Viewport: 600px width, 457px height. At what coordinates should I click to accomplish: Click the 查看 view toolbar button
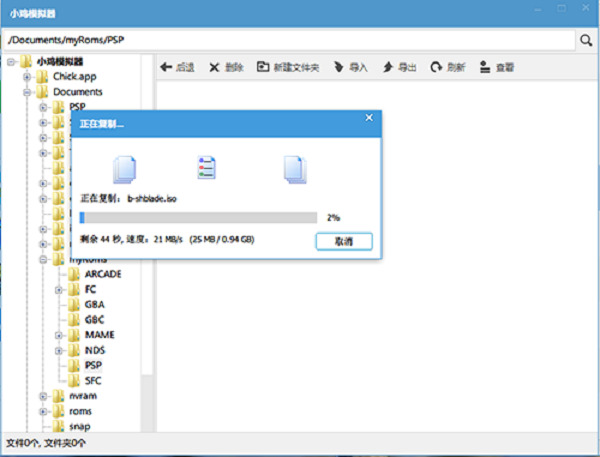[x=497, y=68]
